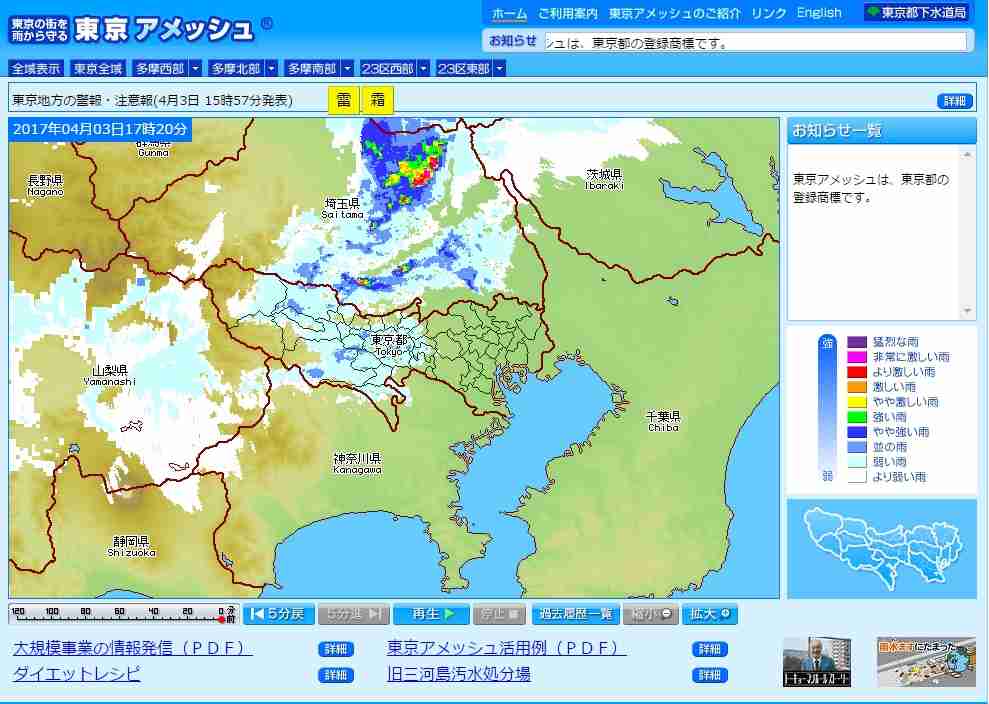Open 過去履歴一覧 past history list

pos(575,614)
